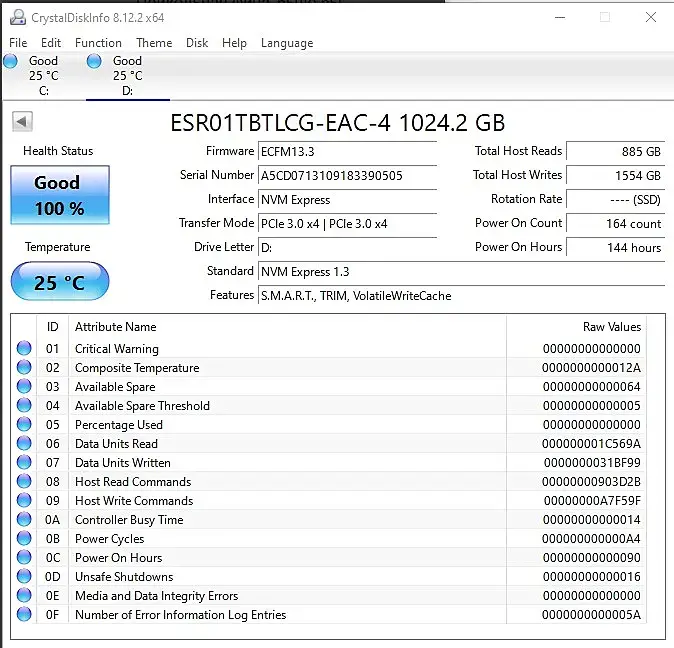Select the Media and Data Integrity Errors row
Viewport: 674px width, 648px height.
(x=156, y=596)
